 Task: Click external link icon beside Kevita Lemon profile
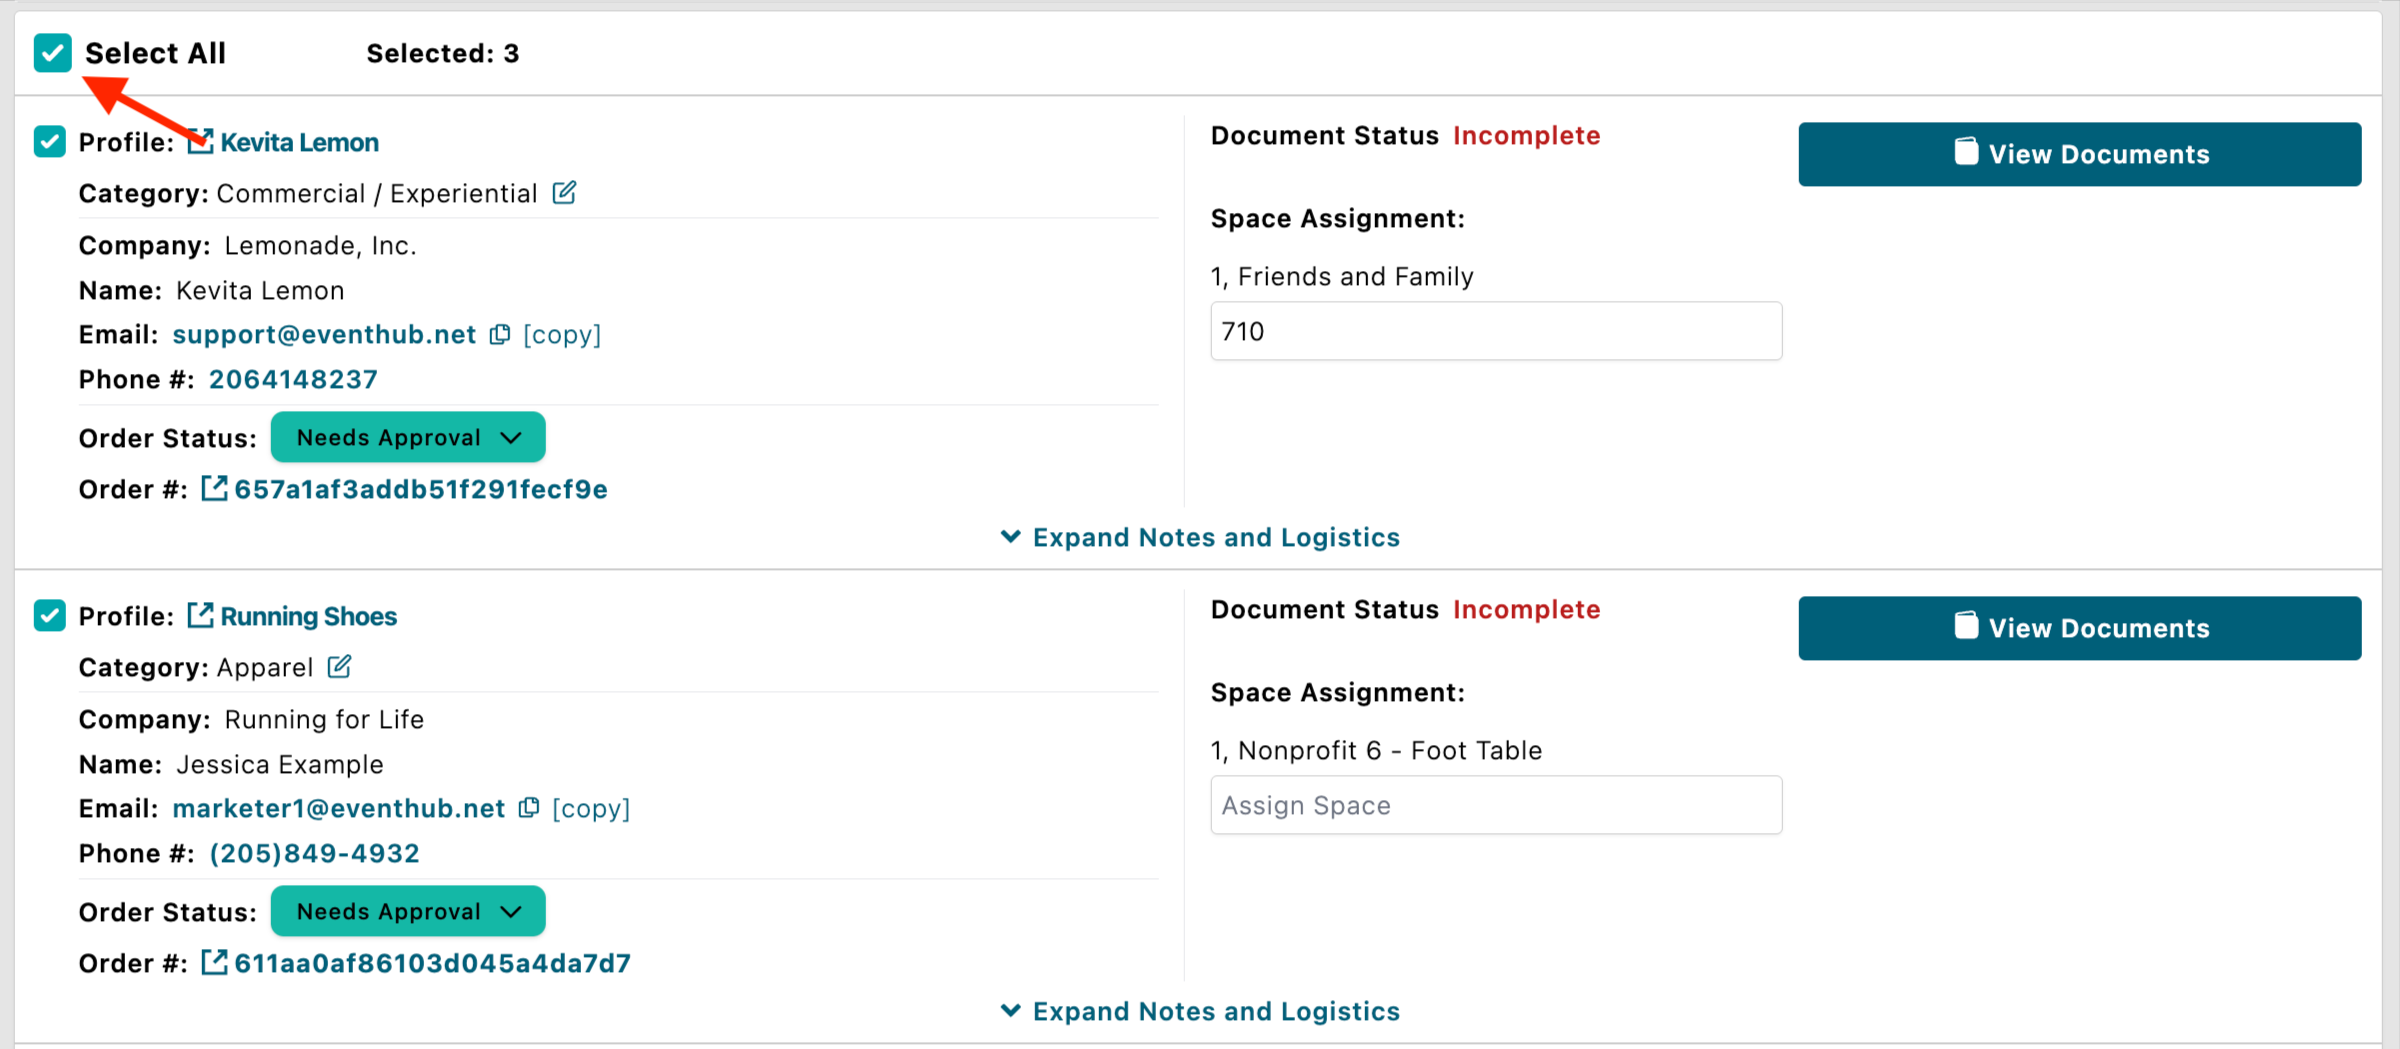coord(200,141)
